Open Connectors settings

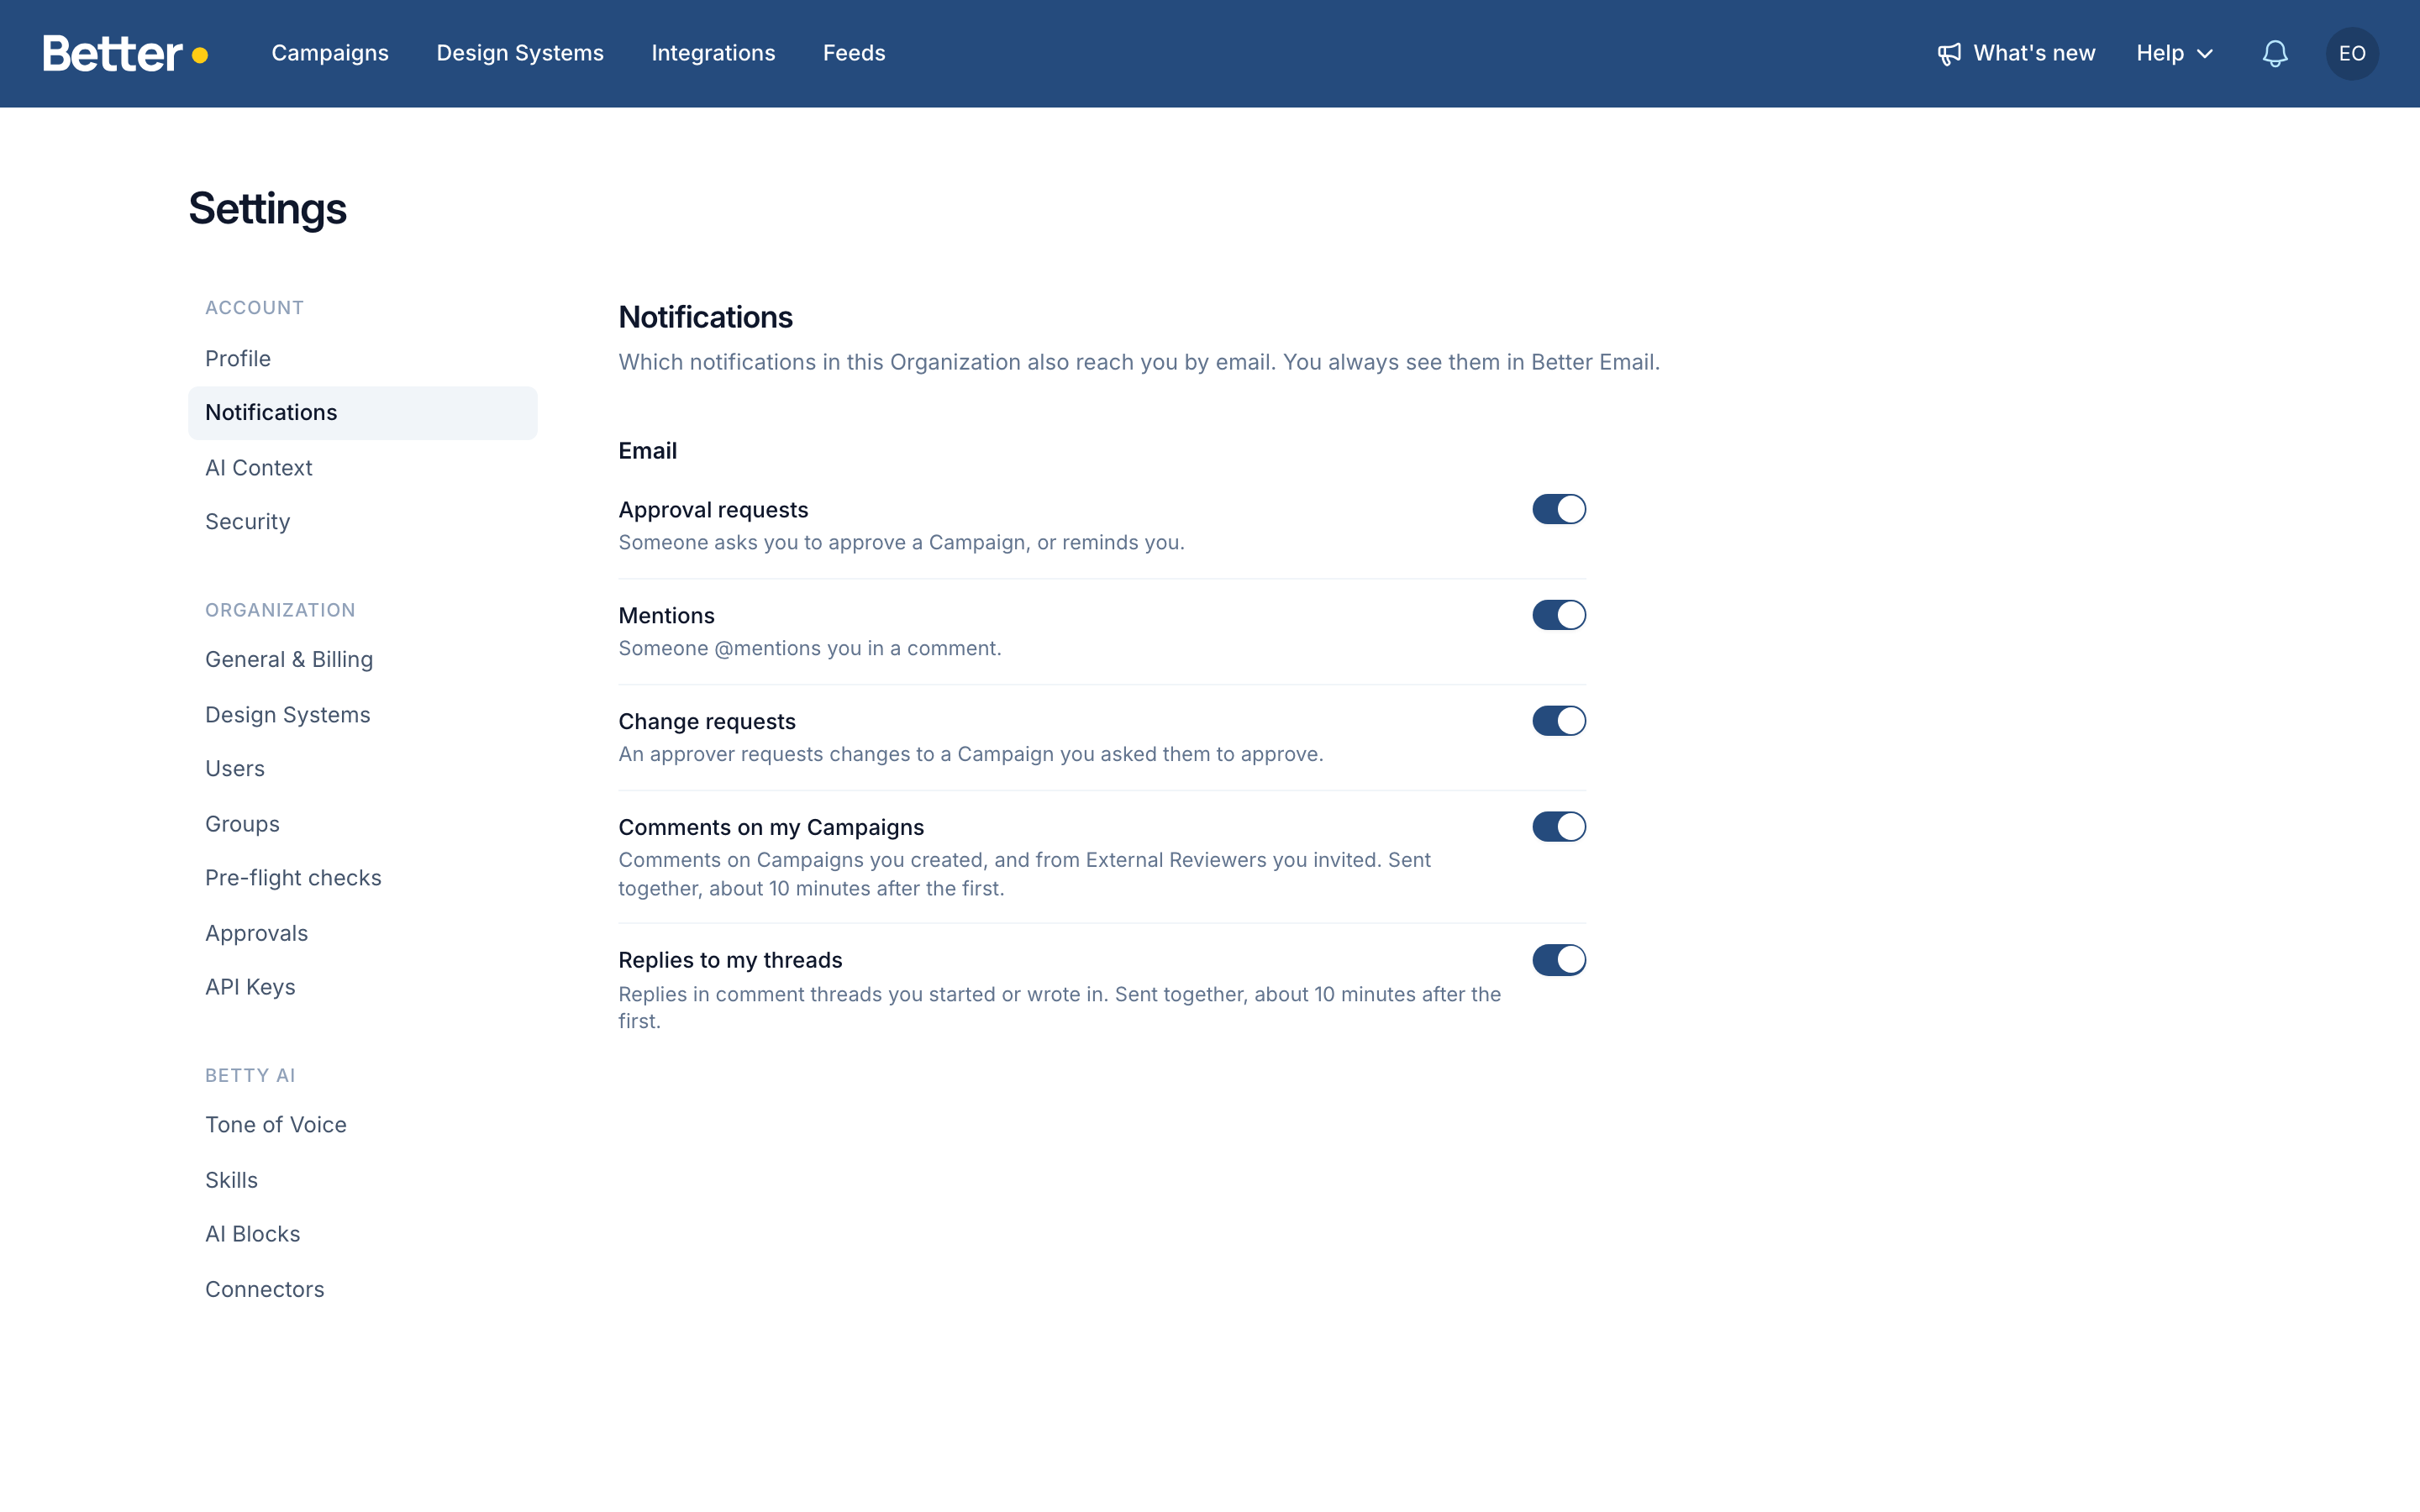[x=362, y=1289]
